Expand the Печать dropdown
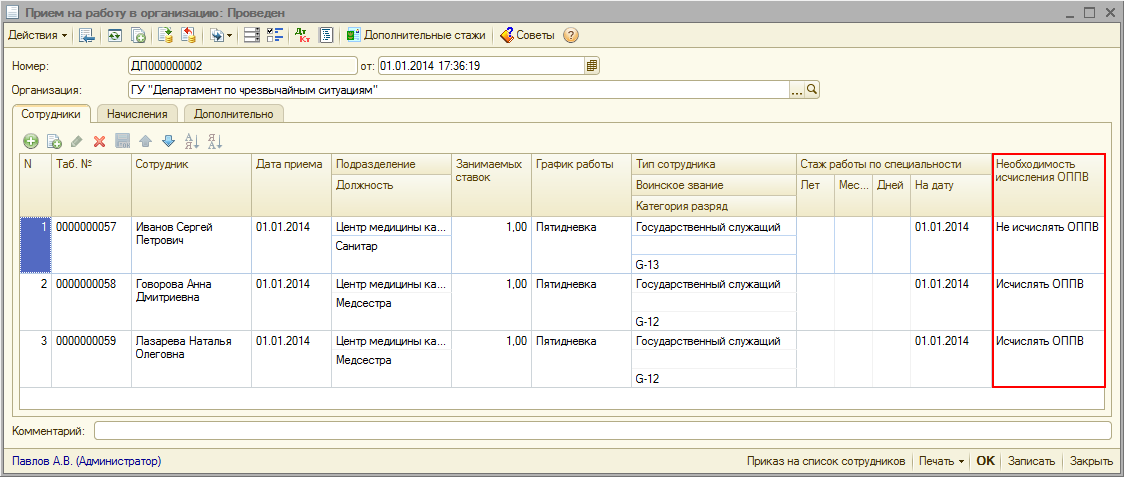This screenshot has width=1124, height=477. click(x=943, y=461)
